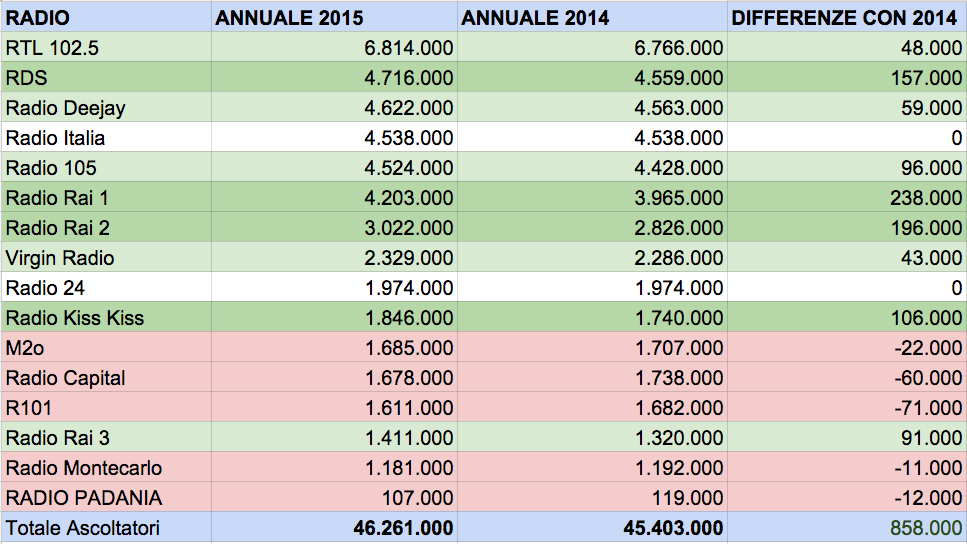This screenshot has width=967, height=544.
Task: Click the 46.261.000 total cell
Action: pos(334,528)
